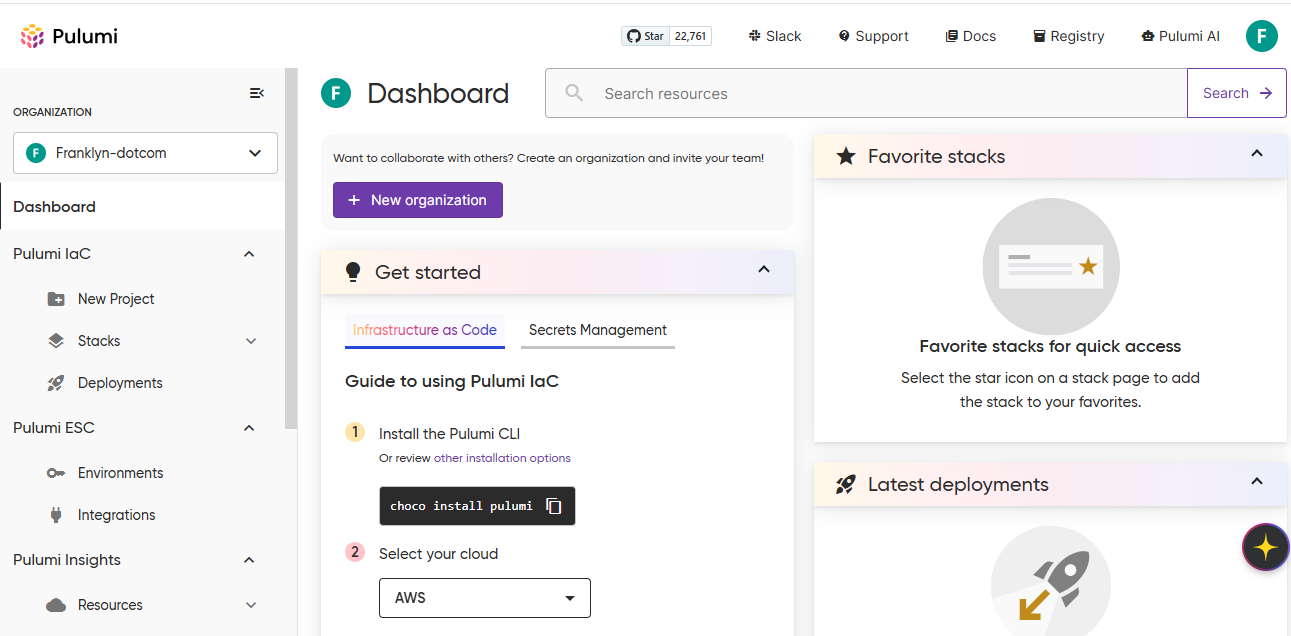Viewport: 1291px width, 636px height.
Task: Click the Resources cloud icon
Action: point(57,605)
